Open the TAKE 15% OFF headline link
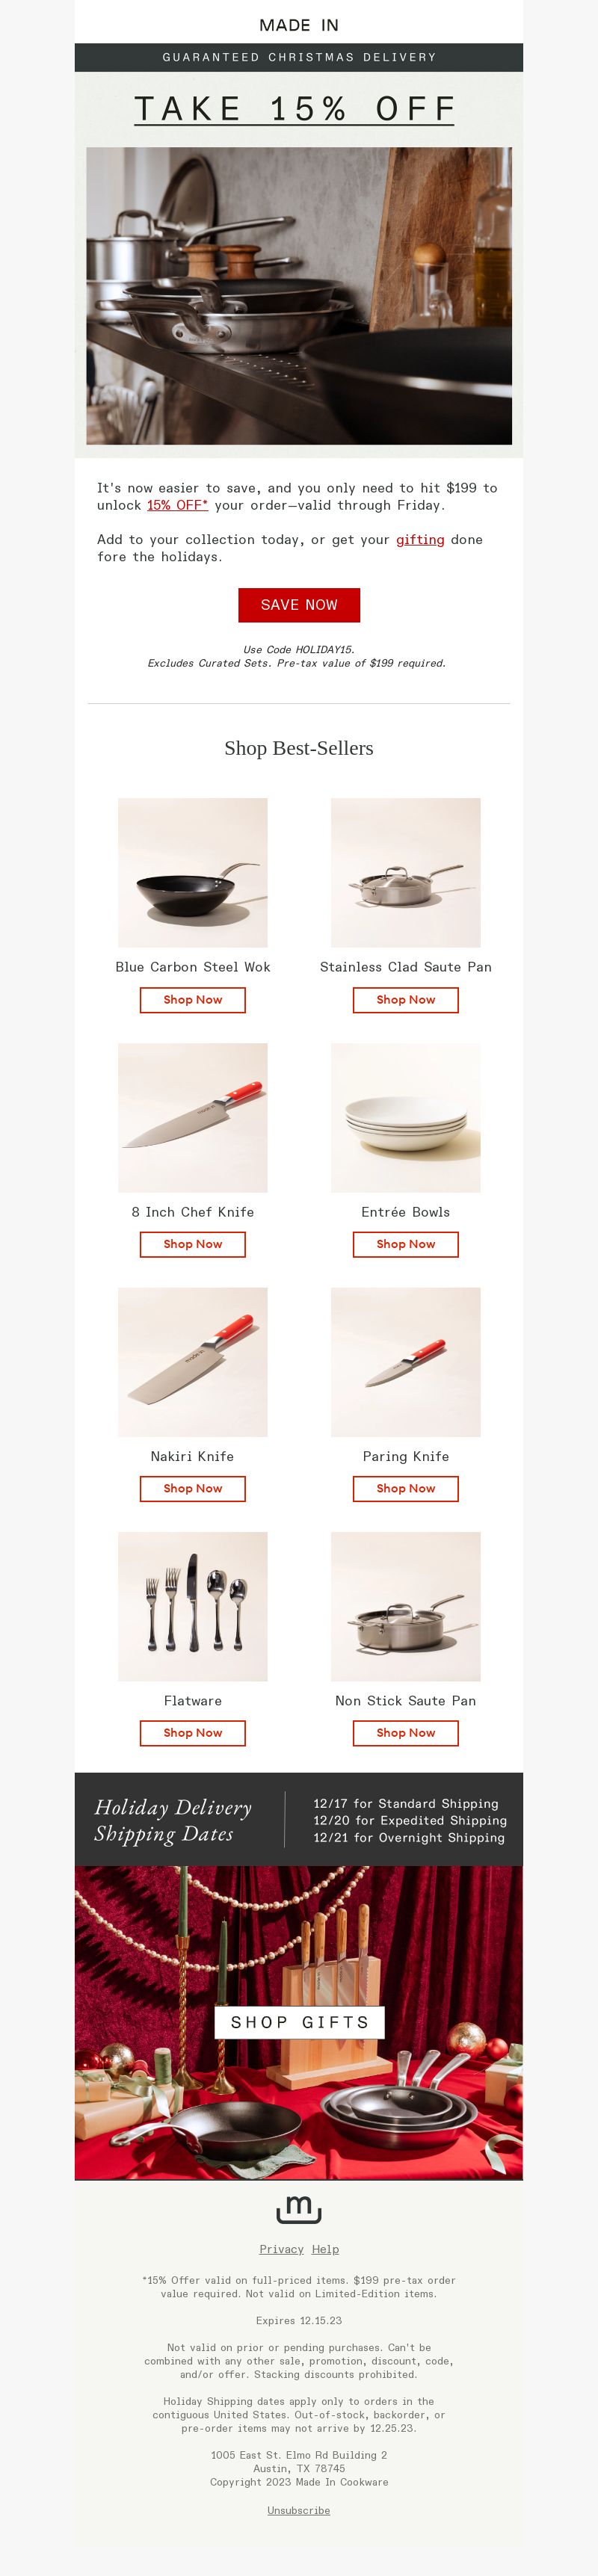This screenshot has width=598, height=2576. pos(294,108)
